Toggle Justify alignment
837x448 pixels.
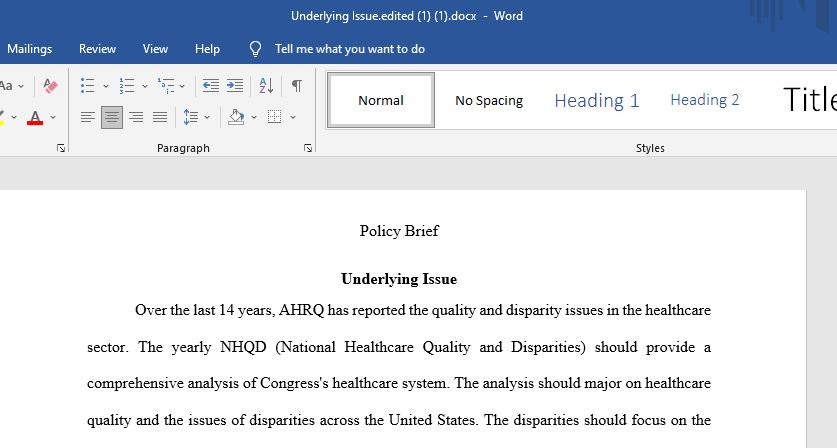160,117
